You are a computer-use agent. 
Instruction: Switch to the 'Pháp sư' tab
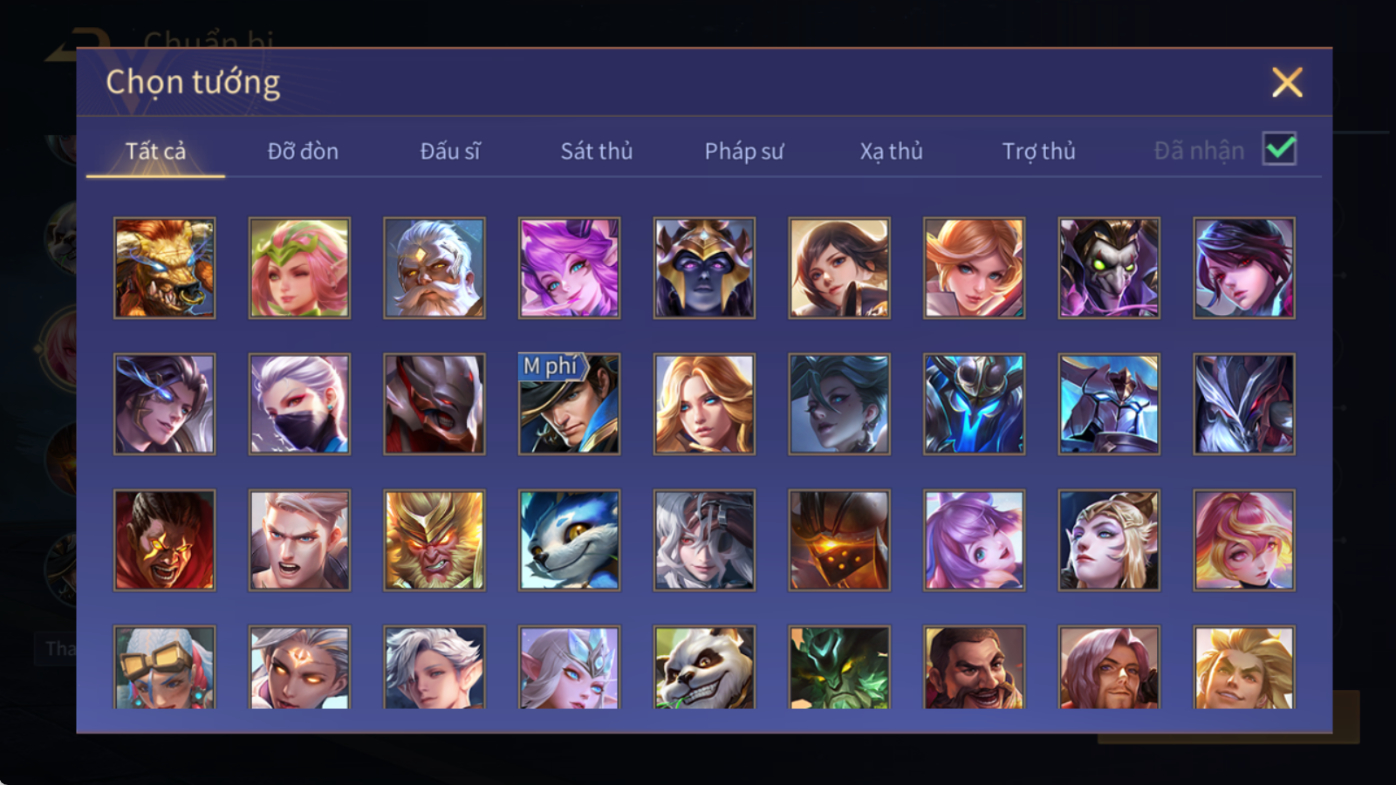coord(744,151)
